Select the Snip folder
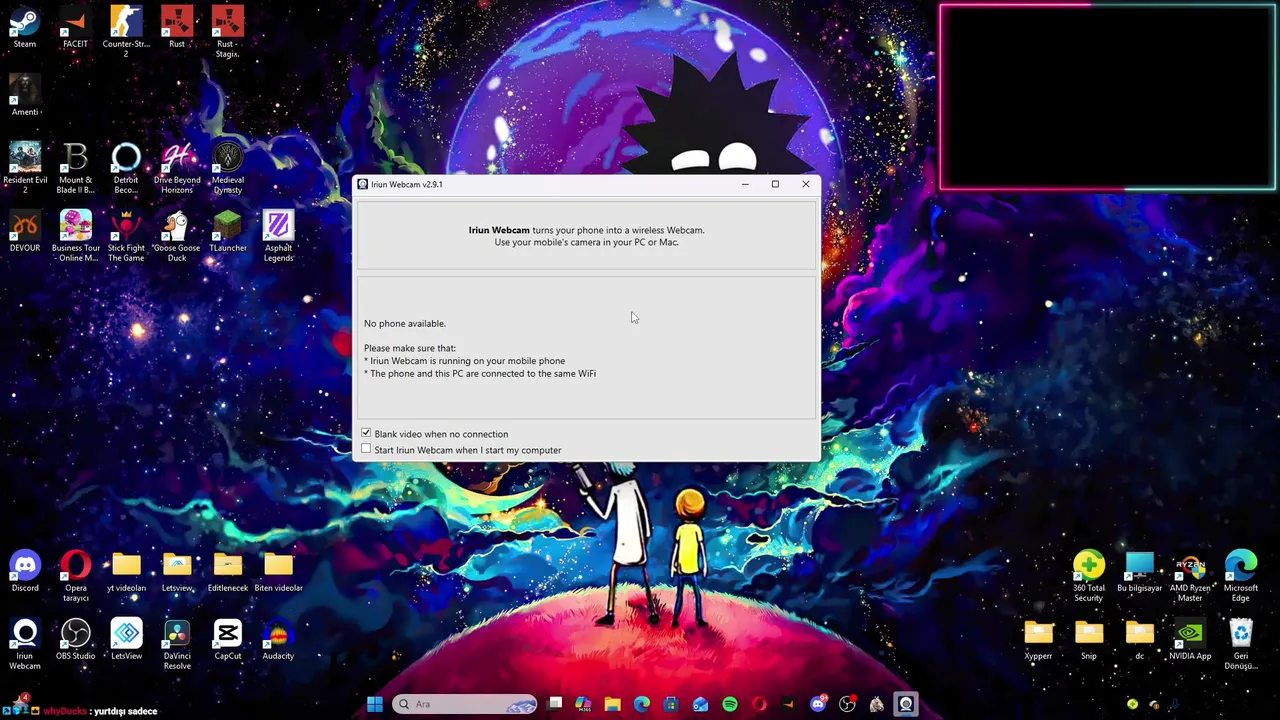Image resolution: width=1280 pixels, height=720 pixels. pyautogui.click(x=1089, y=640)
